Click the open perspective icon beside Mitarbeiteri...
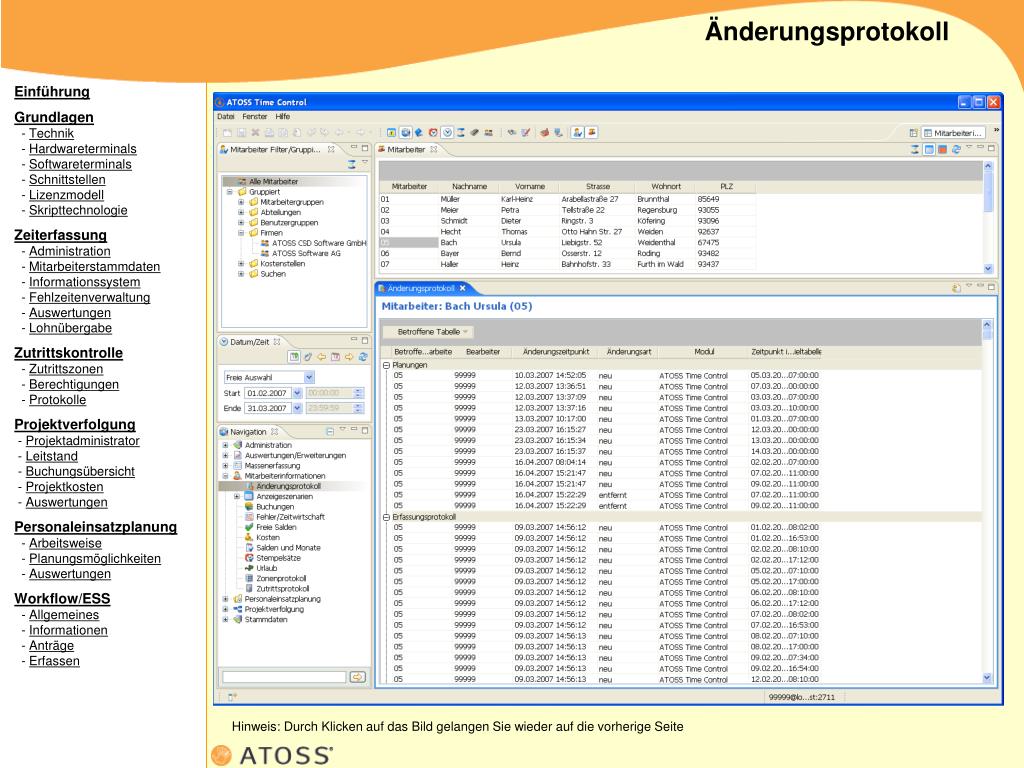The width and height of the screenshot is (1024, 768). tap(914, 133)
